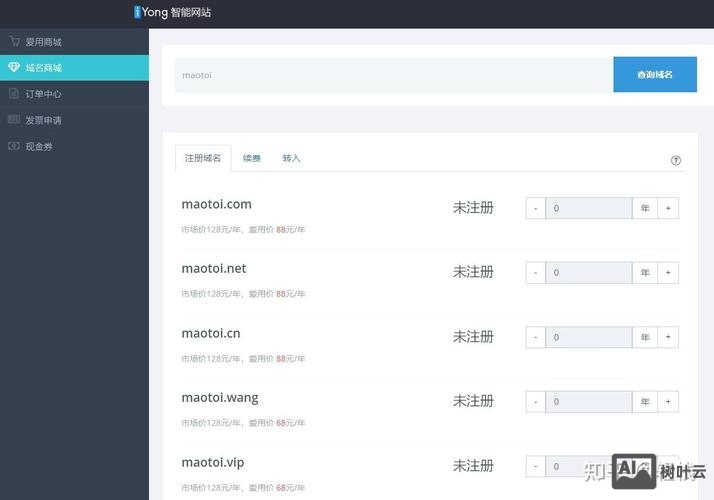Decrease years for maotoi.vip with minus
The image size is (714, 500).
click(x=535, y=466)
